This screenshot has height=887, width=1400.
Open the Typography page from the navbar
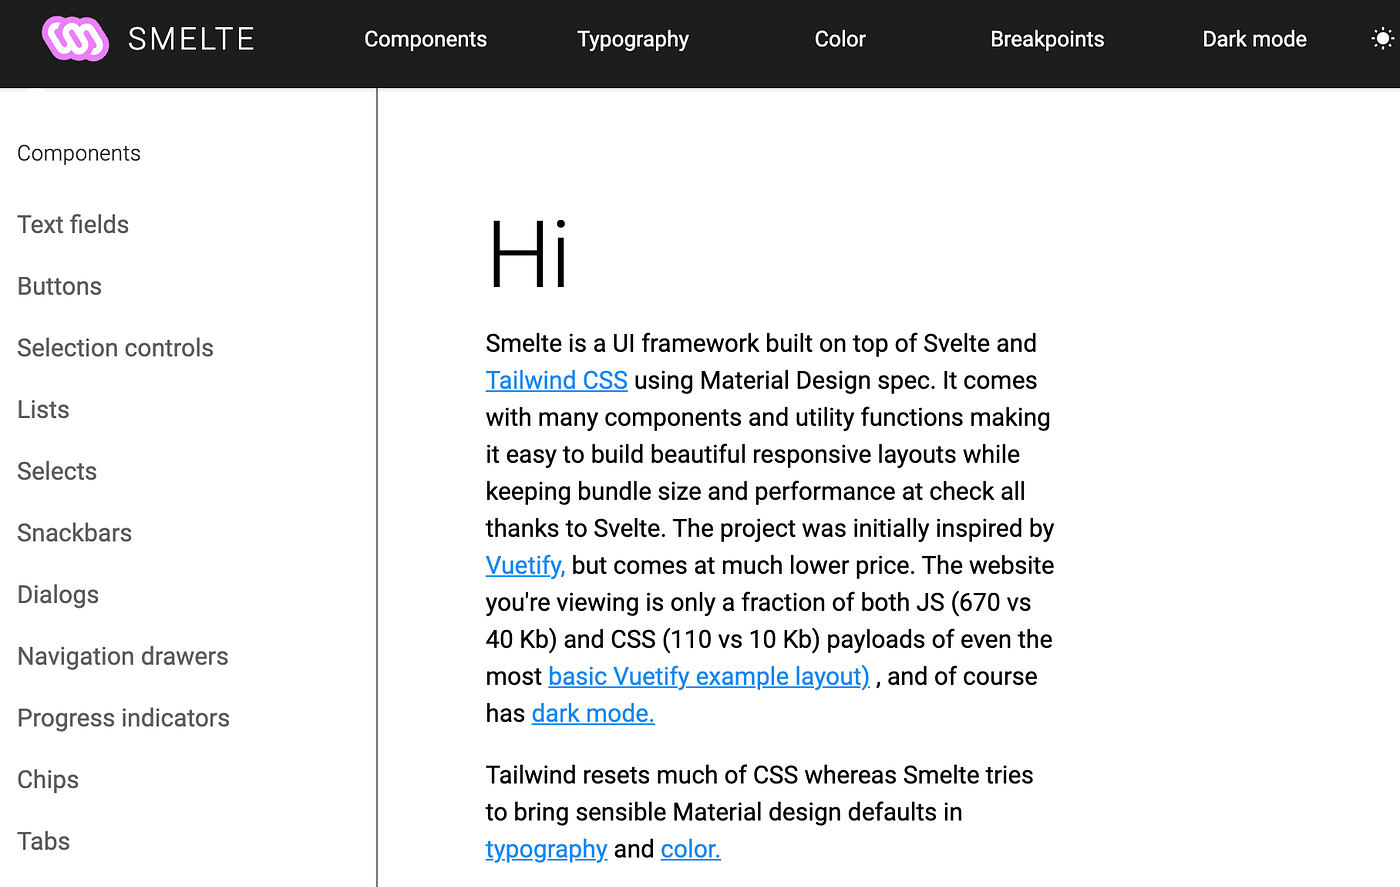tap(632, 39)
